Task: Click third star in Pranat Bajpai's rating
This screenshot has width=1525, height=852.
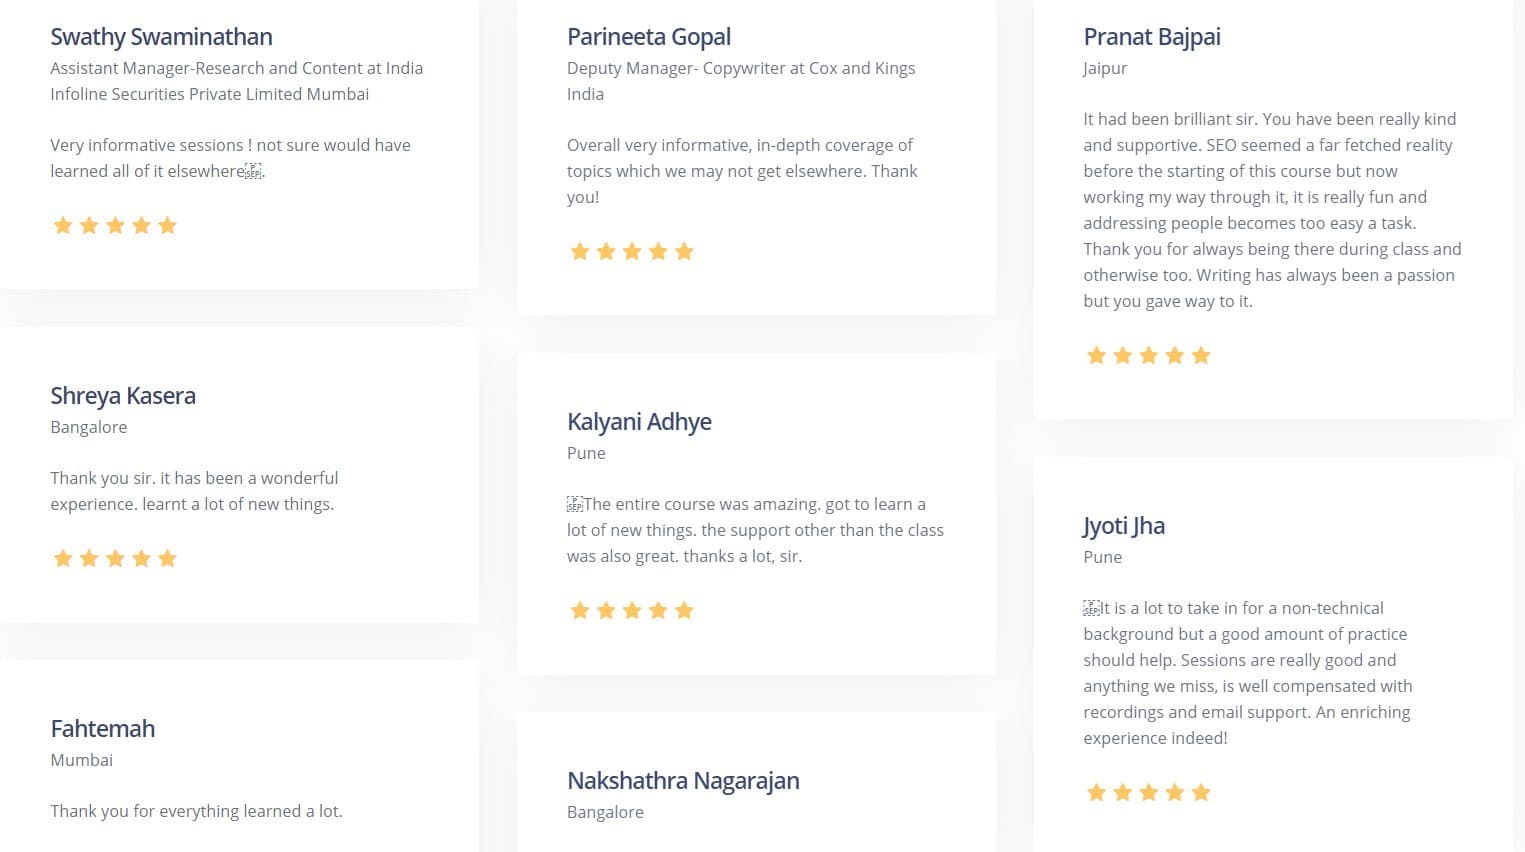Action: [1149, 356]
